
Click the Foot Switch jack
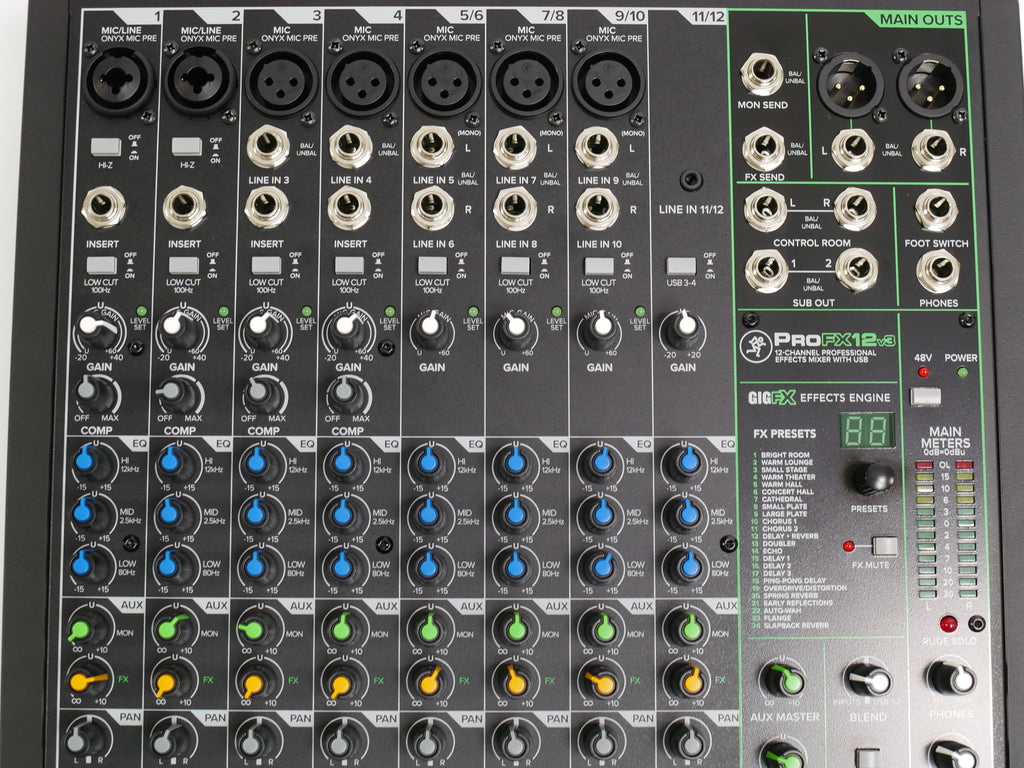pos(937,210)
